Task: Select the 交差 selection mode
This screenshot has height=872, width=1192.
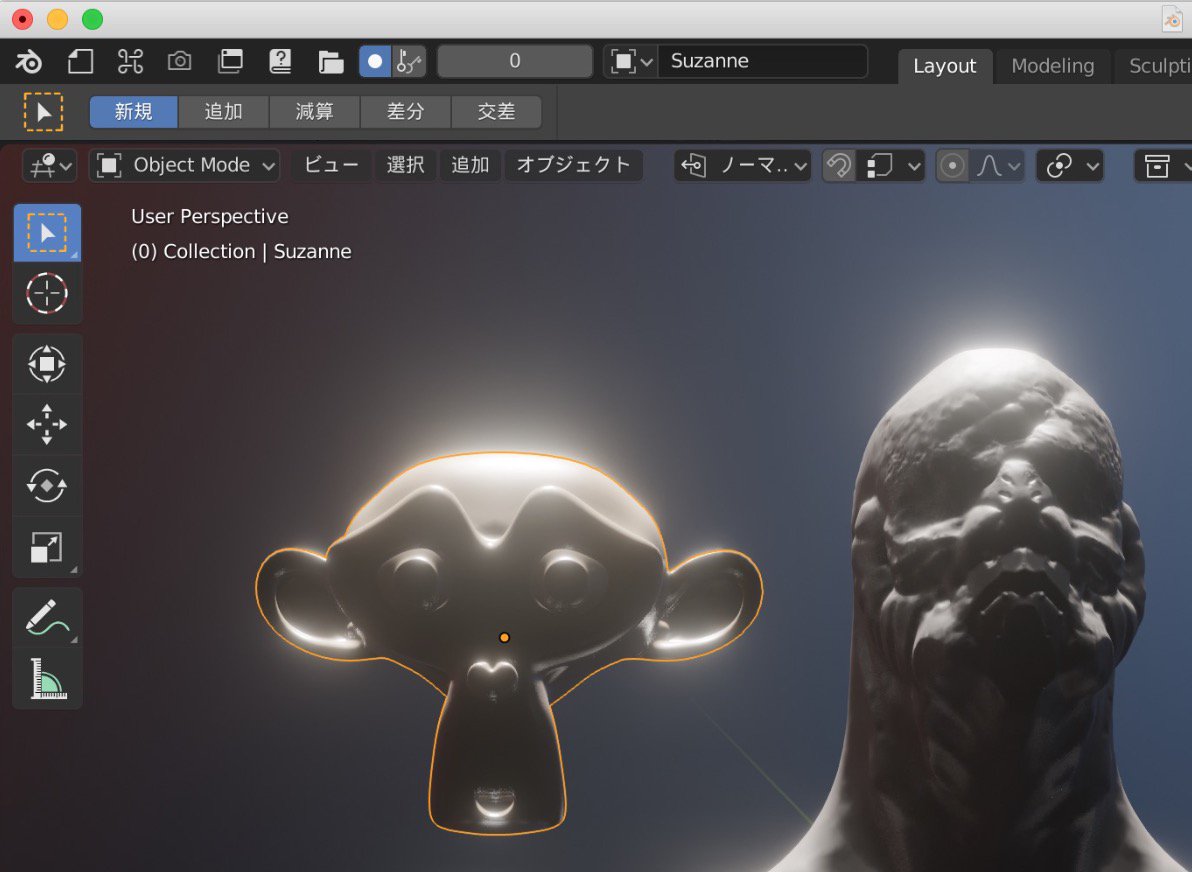Action: [x=496, y=112]
